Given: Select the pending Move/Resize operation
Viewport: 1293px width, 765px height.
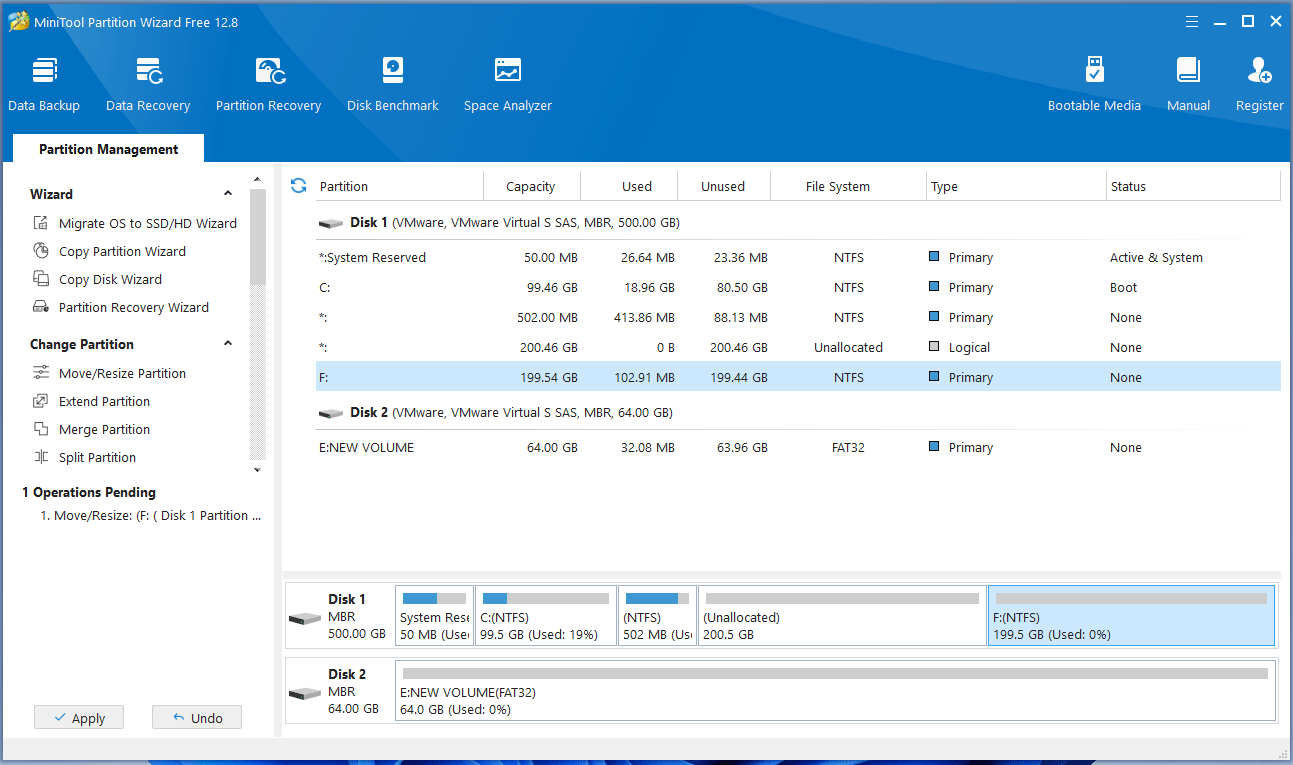Looking at the screenshot, I should 150,516.
